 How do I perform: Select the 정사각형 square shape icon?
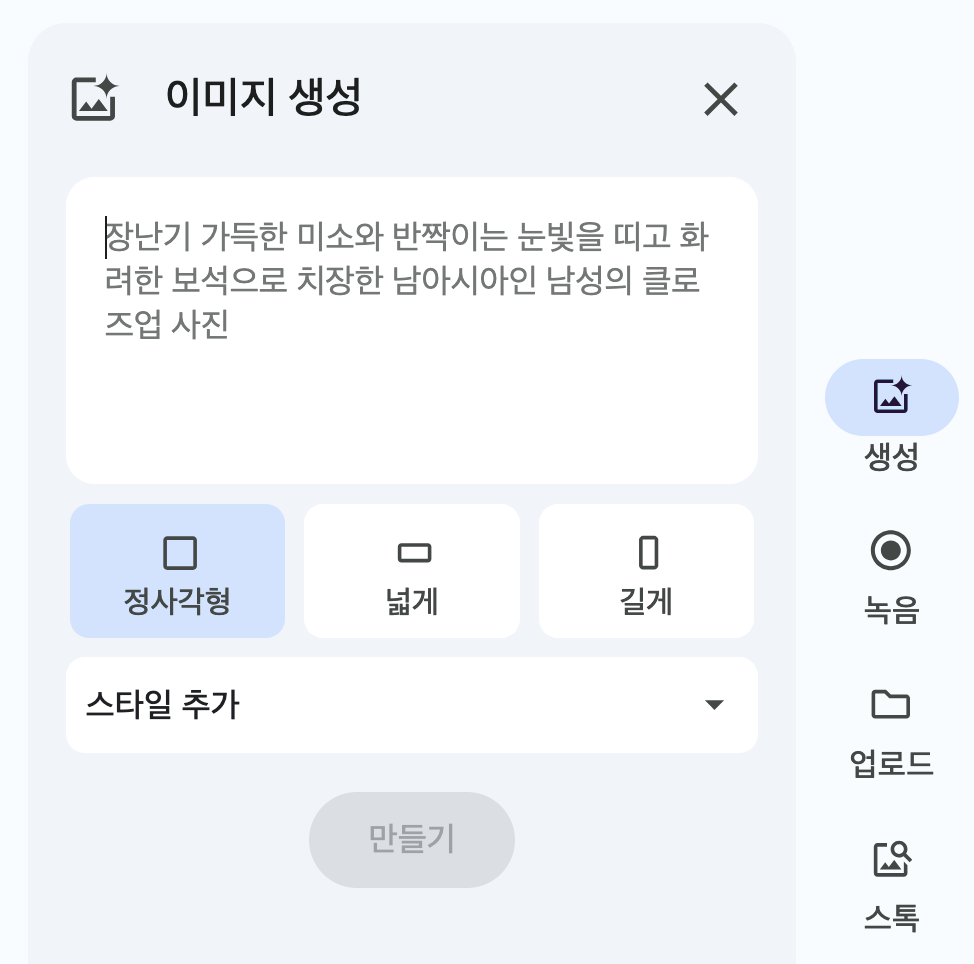179,553
